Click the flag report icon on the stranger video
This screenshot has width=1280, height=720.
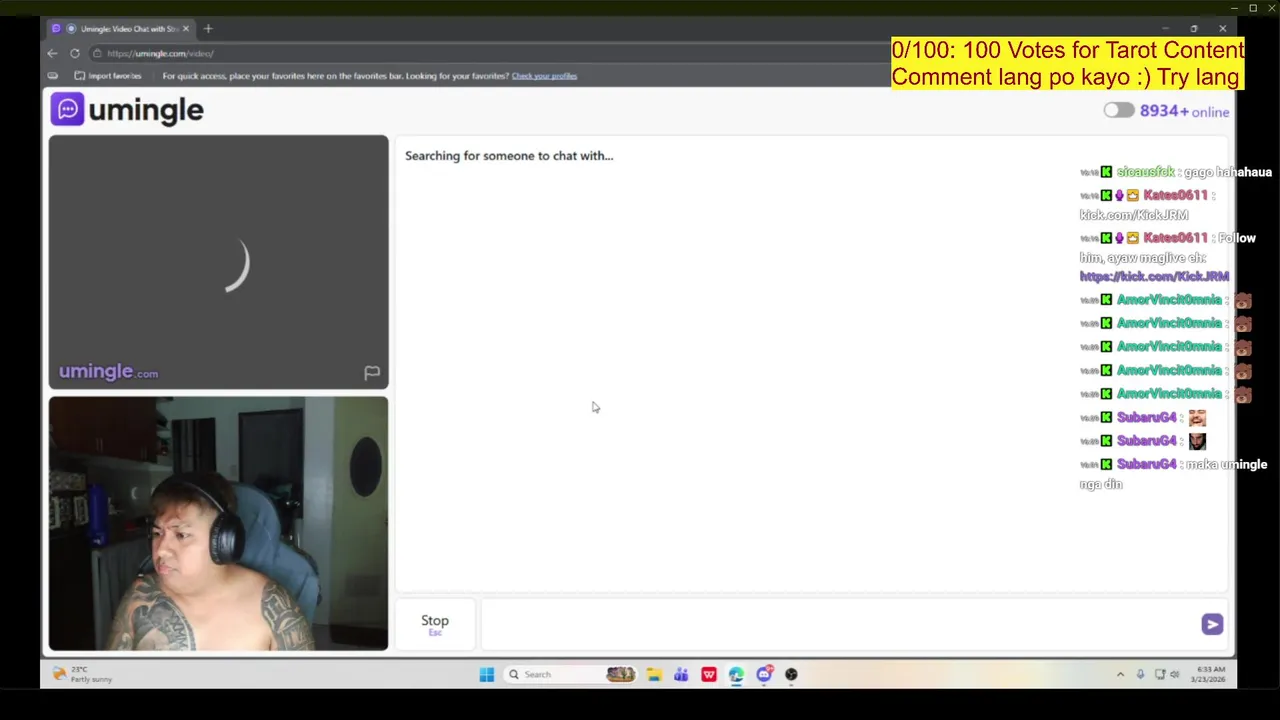tap(371, 373)
